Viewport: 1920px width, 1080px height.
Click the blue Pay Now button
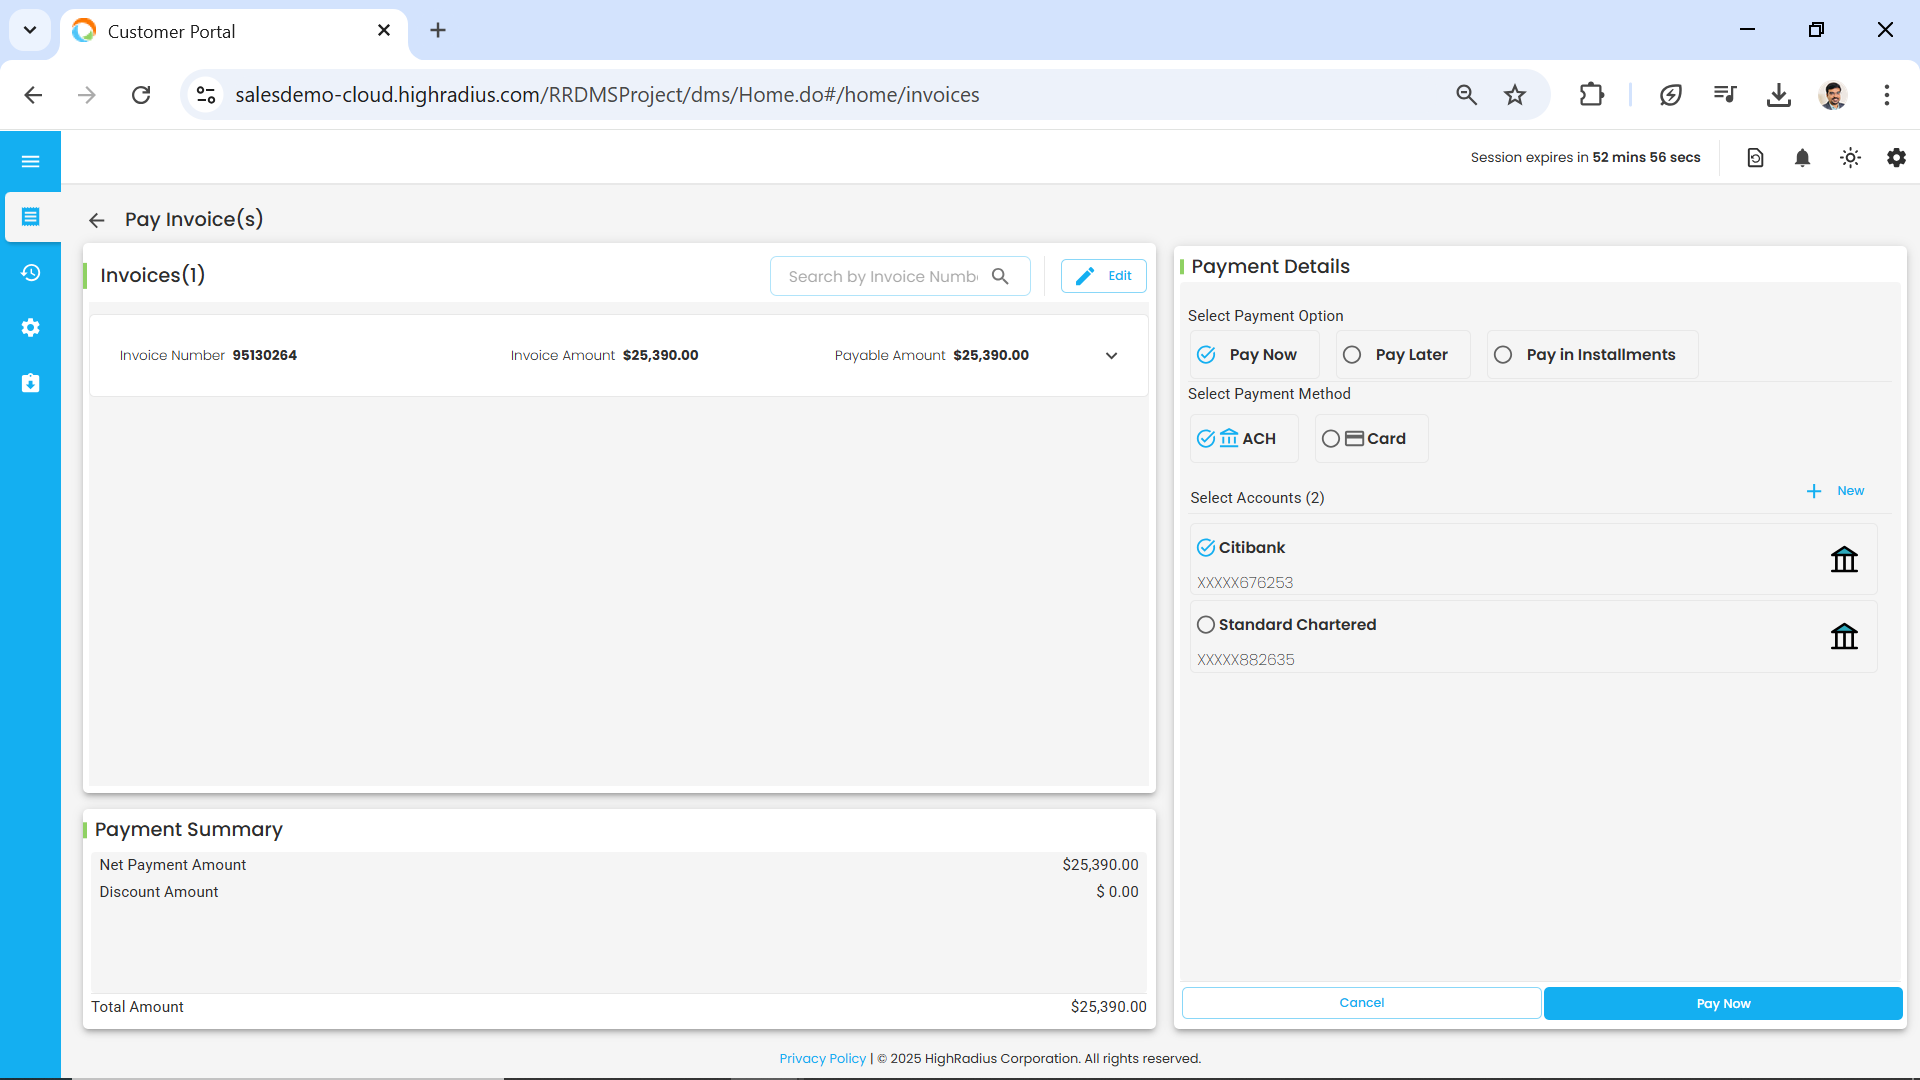pyautogui.click(x=1722, y=1003)
